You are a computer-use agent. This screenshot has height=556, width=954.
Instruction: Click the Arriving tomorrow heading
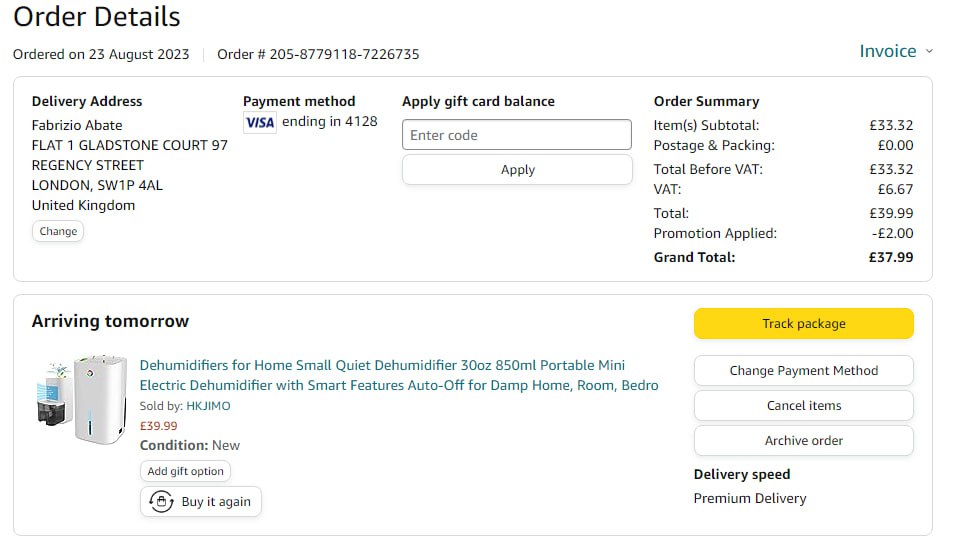click(x=110, y=321)
